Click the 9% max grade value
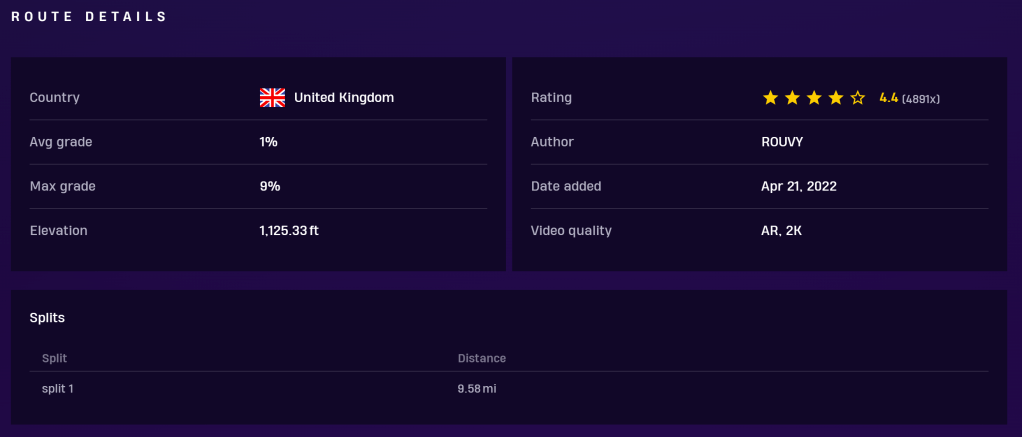Screen dimensions: 1022x437 (x=269, y=186)
